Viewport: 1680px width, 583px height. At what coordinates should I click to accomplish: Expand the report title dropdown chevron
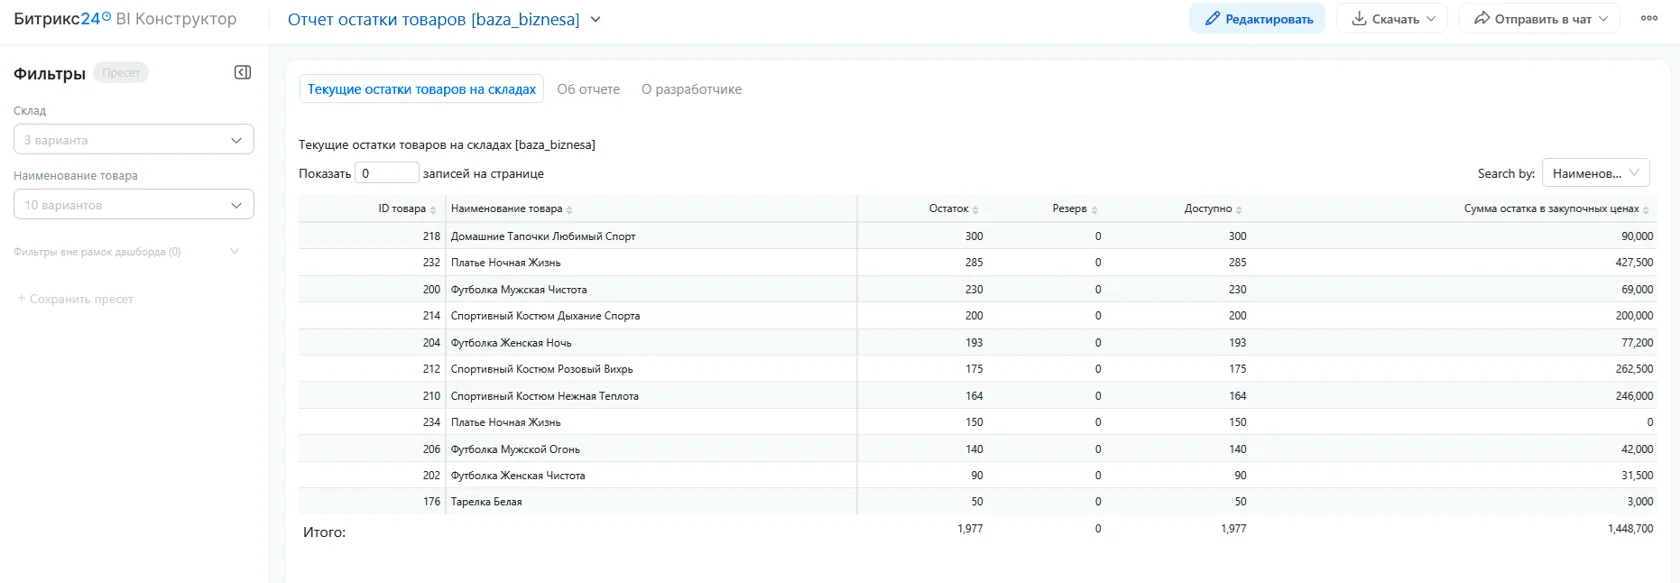coord(595,19)
